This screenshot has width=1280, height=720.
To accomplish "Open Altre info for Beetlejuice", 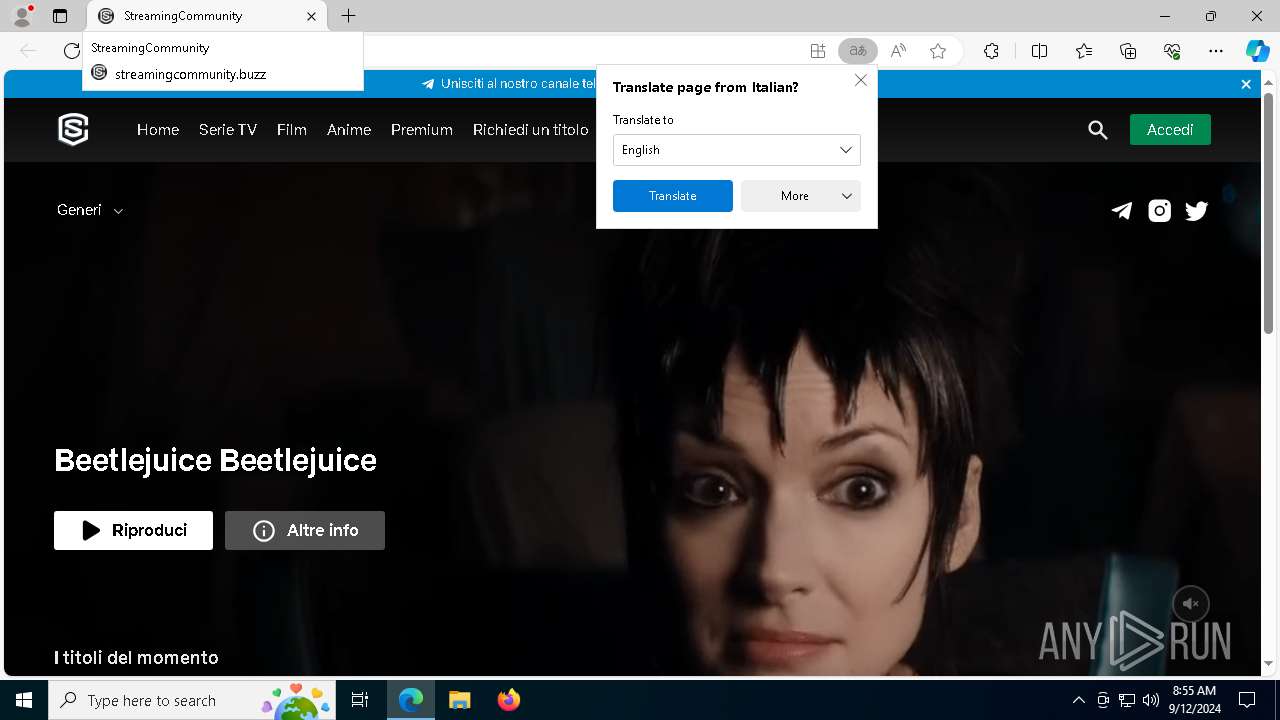I will [x=305, y=530].
